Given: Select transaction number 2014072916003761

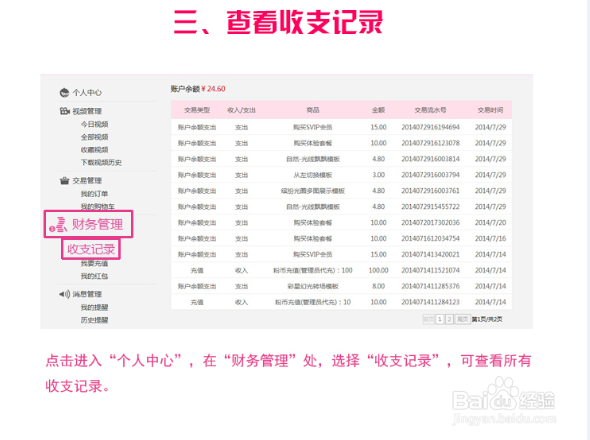Looking at the screenshot, I should click(430, 191).
